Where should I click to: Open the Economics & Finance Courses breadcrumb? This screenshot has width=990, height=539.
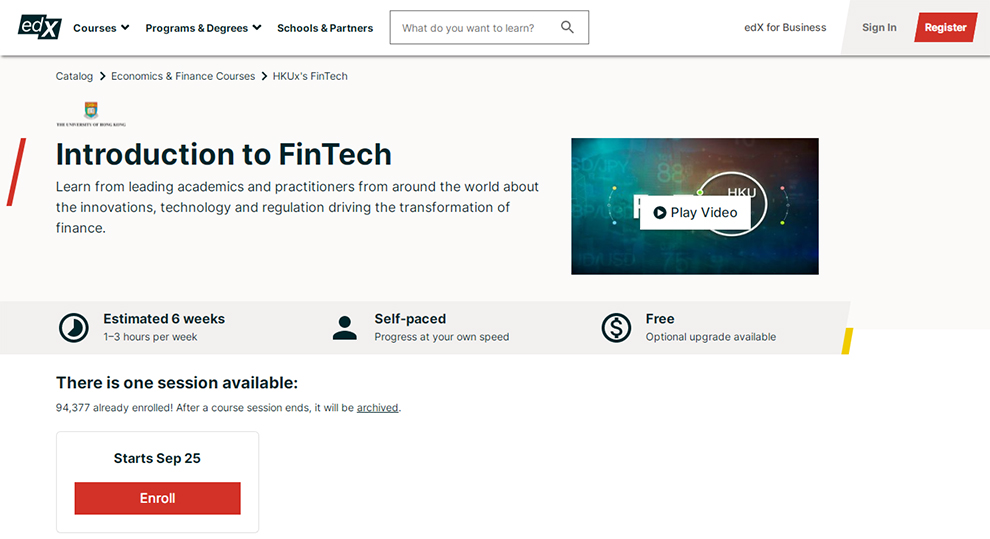pos(183,76)
